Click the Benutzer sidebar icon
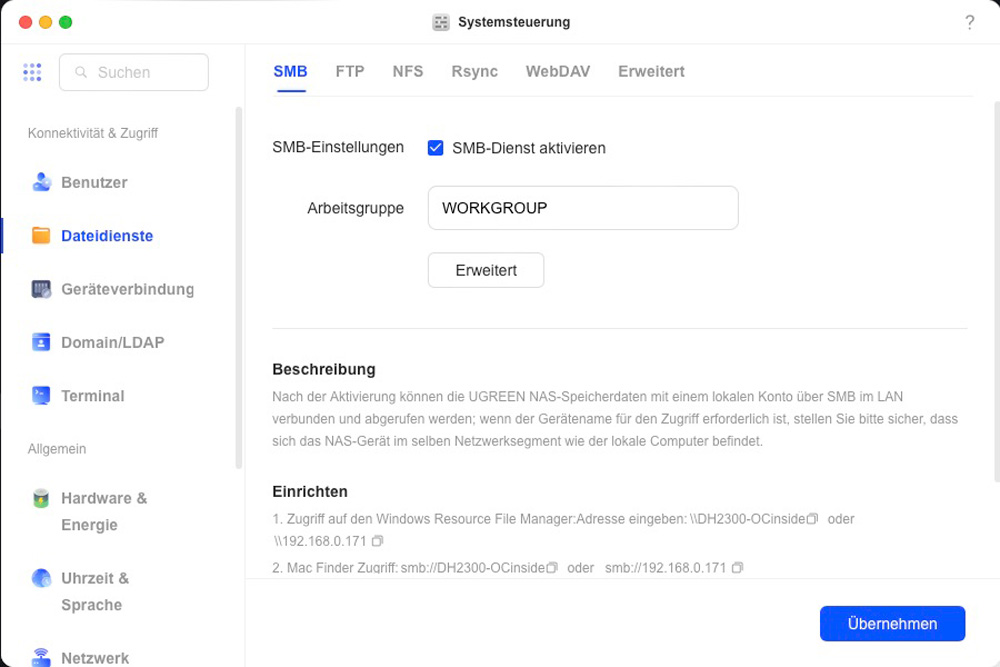The height and width of the screenshot is (667, 1000). pyautogui.click(x=41, y=182)
